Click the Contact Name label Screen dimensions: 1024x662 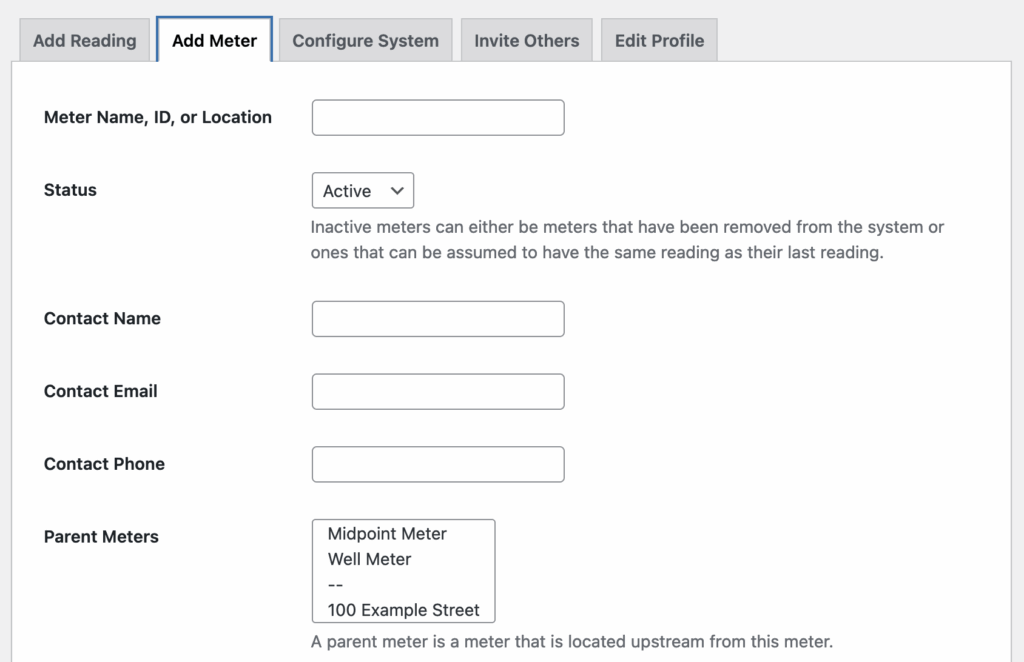click(x=102, y=318)
